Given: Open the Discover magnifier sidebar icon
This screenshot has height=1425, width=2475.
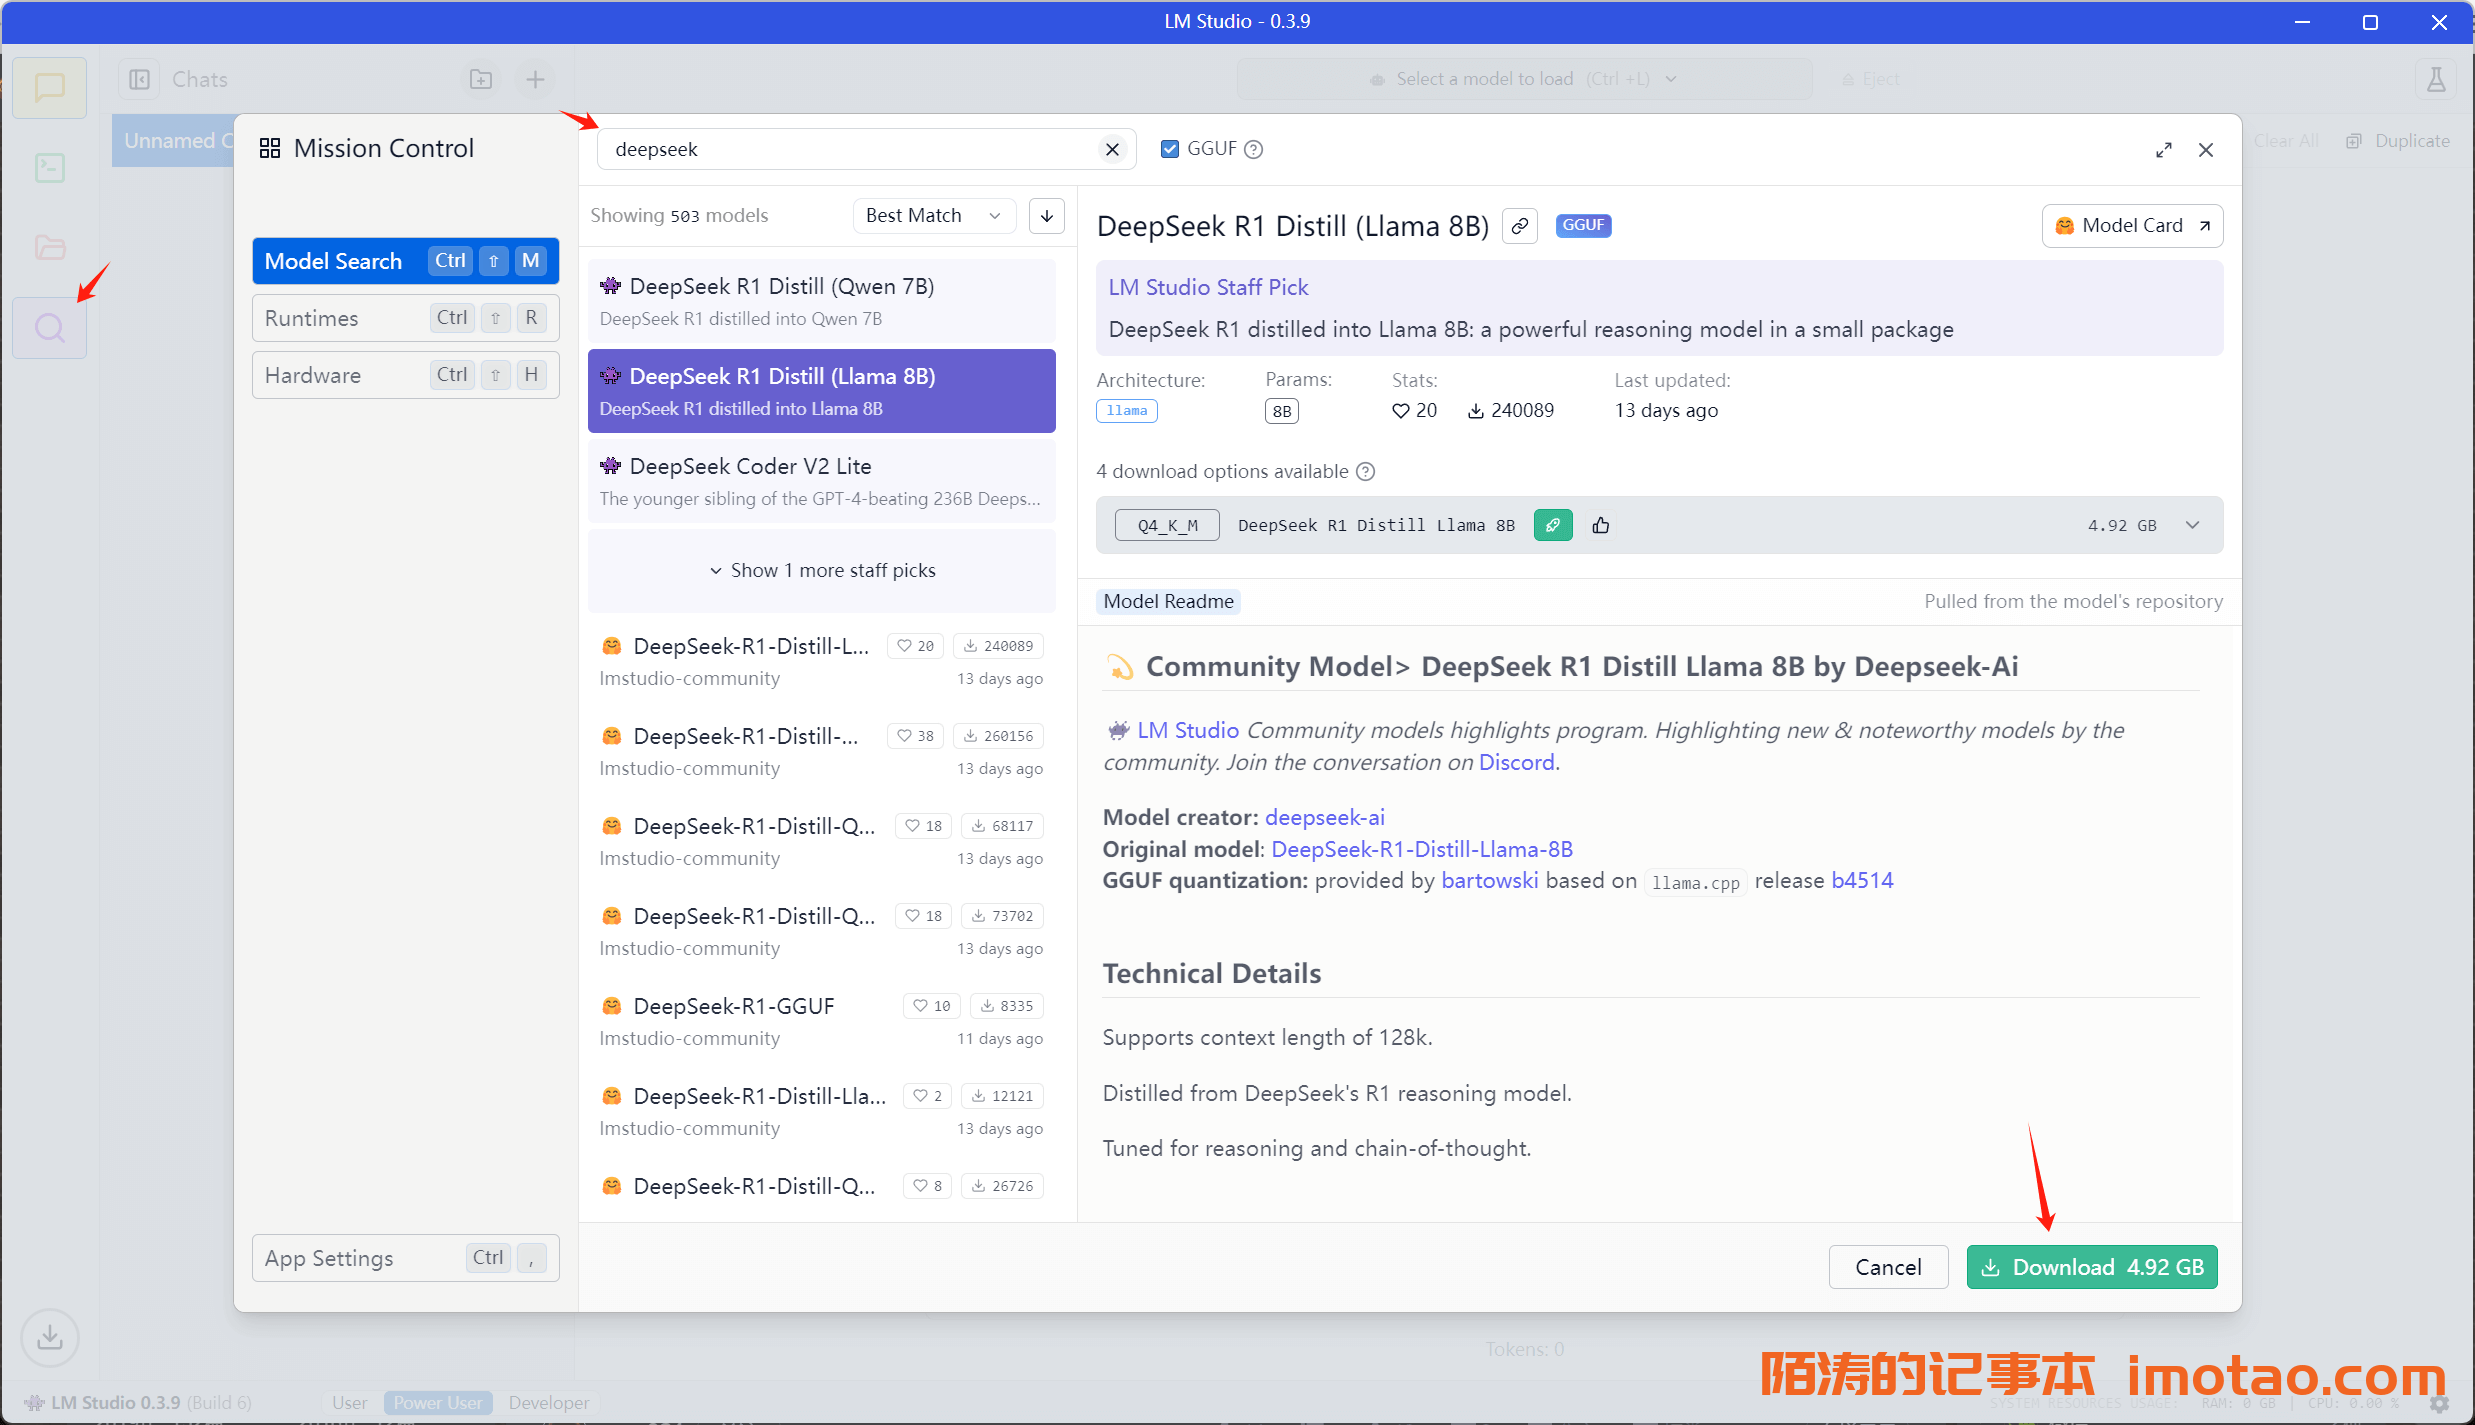Looking at the screenshot, I should (49, 328).
